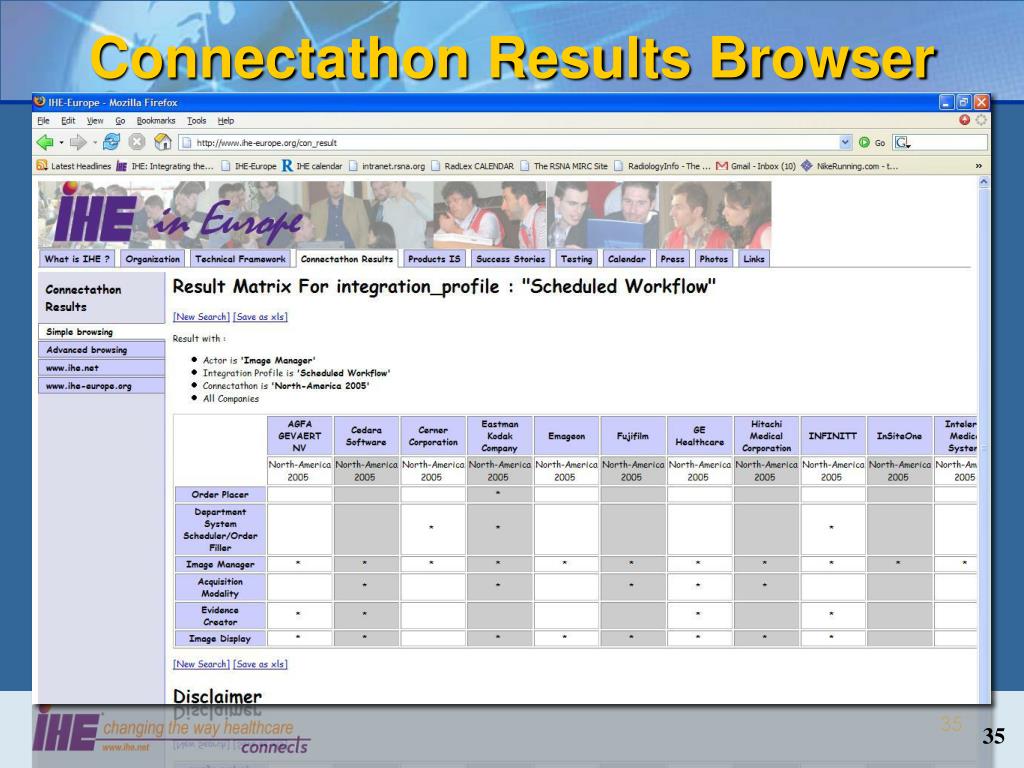Select Simple browsing in the sidebar
The height and width of the screenshot is (768, 1024).
point(101,332)
